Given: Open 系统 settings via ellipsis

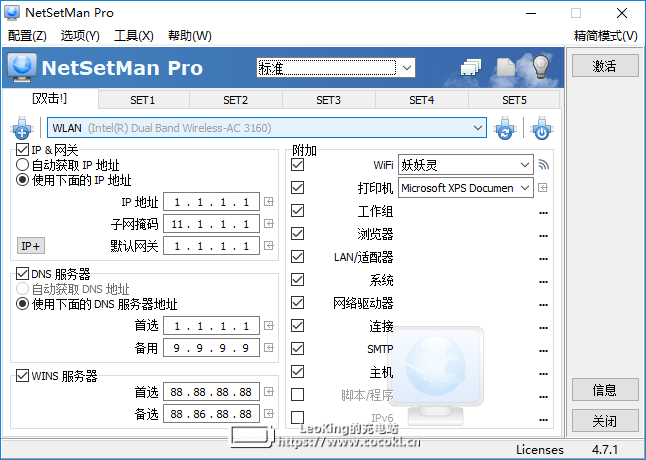Looking at the screenshot, I should pos(543,282).
